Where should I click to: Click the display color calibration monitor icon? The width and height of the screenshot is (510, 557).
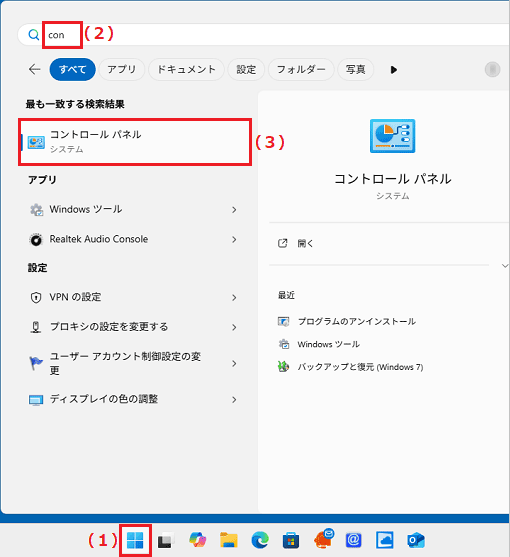(x=36, y=400)
